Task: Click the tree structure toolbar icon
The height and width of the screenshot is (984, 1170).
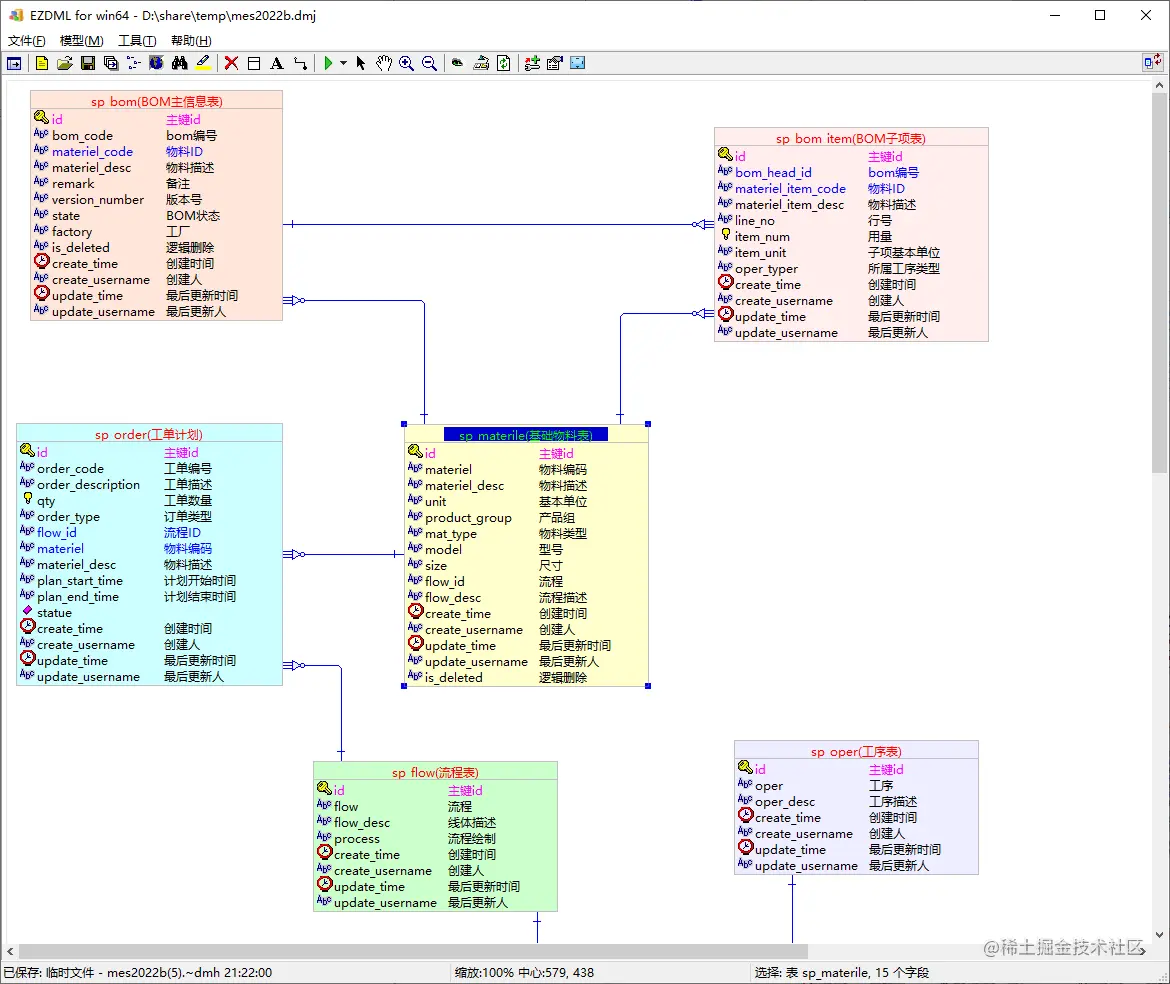Action: 134,63
